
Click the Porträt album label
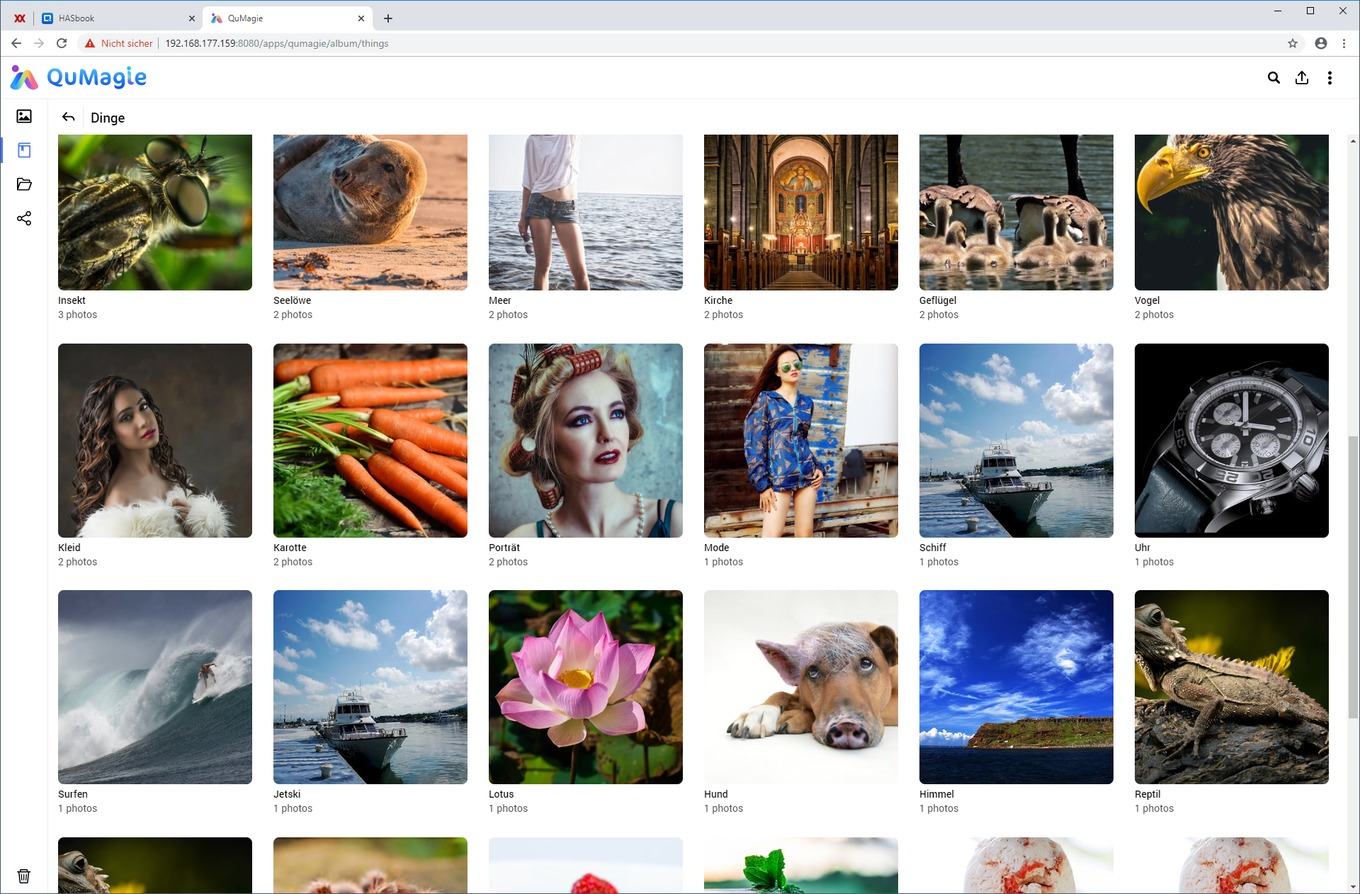click(x=505, y=547)
